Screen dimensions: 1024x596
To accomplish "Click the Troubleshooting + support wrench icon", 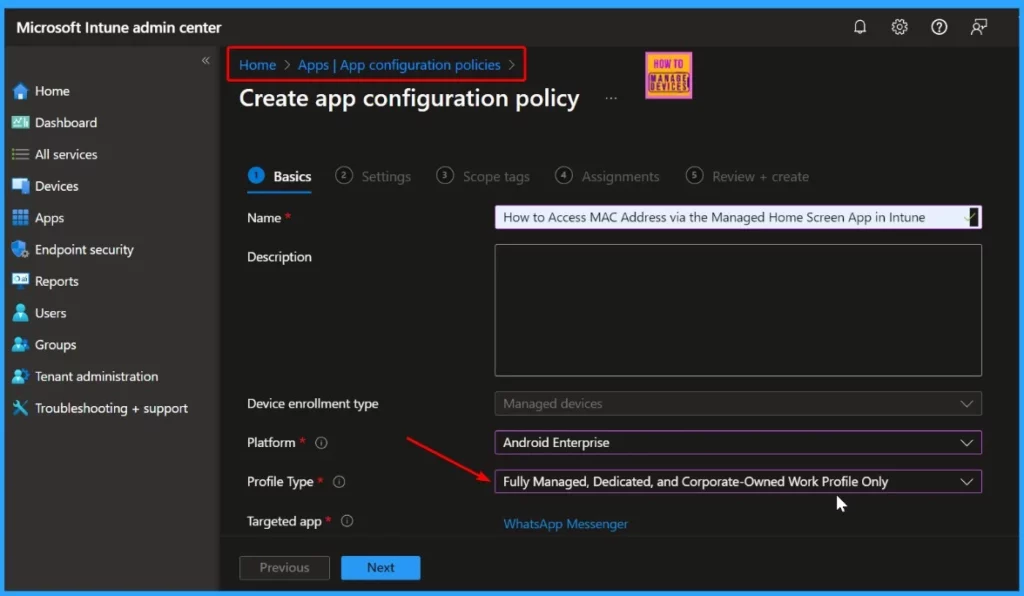I will point(20,408).
